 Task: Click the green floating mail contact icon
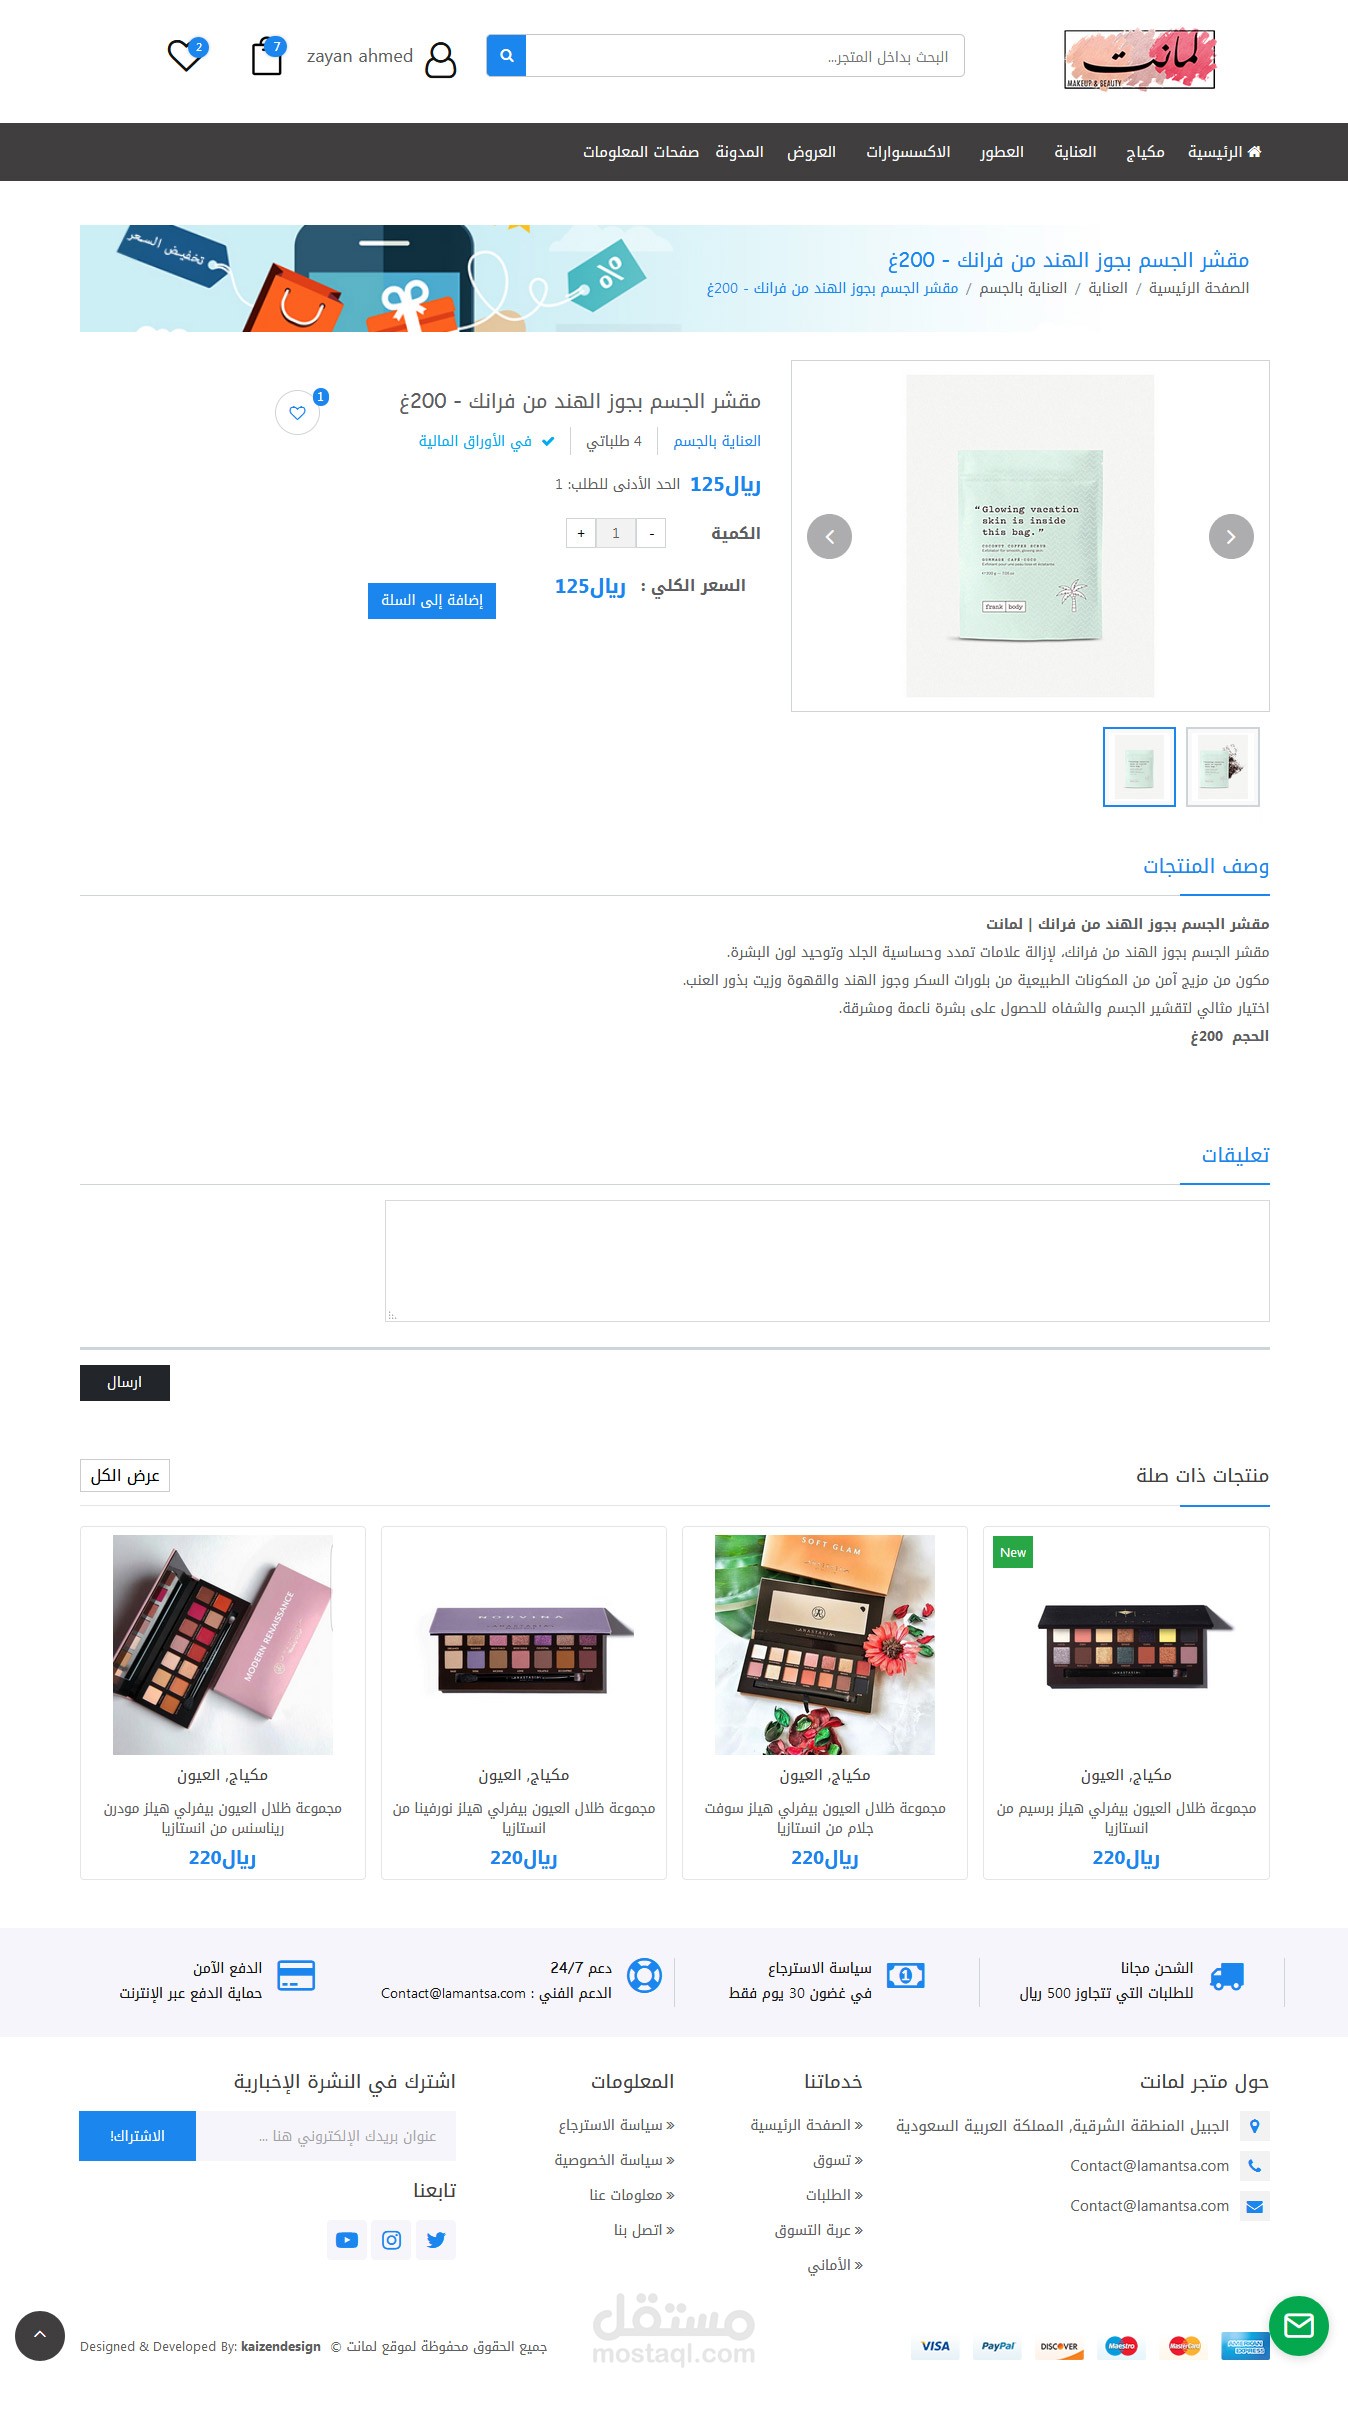pyautogui.click(x=1298, y=2325)
